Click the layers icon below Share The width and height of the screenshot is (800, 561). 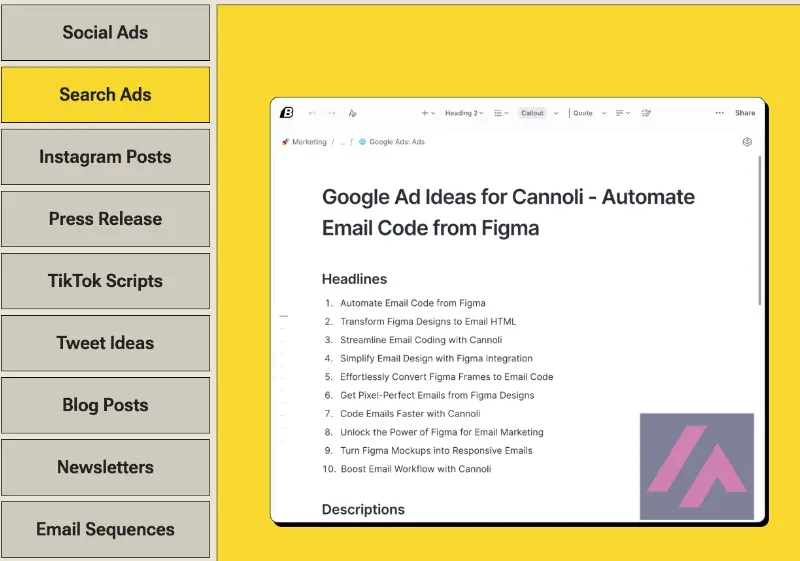click(746, 142)
